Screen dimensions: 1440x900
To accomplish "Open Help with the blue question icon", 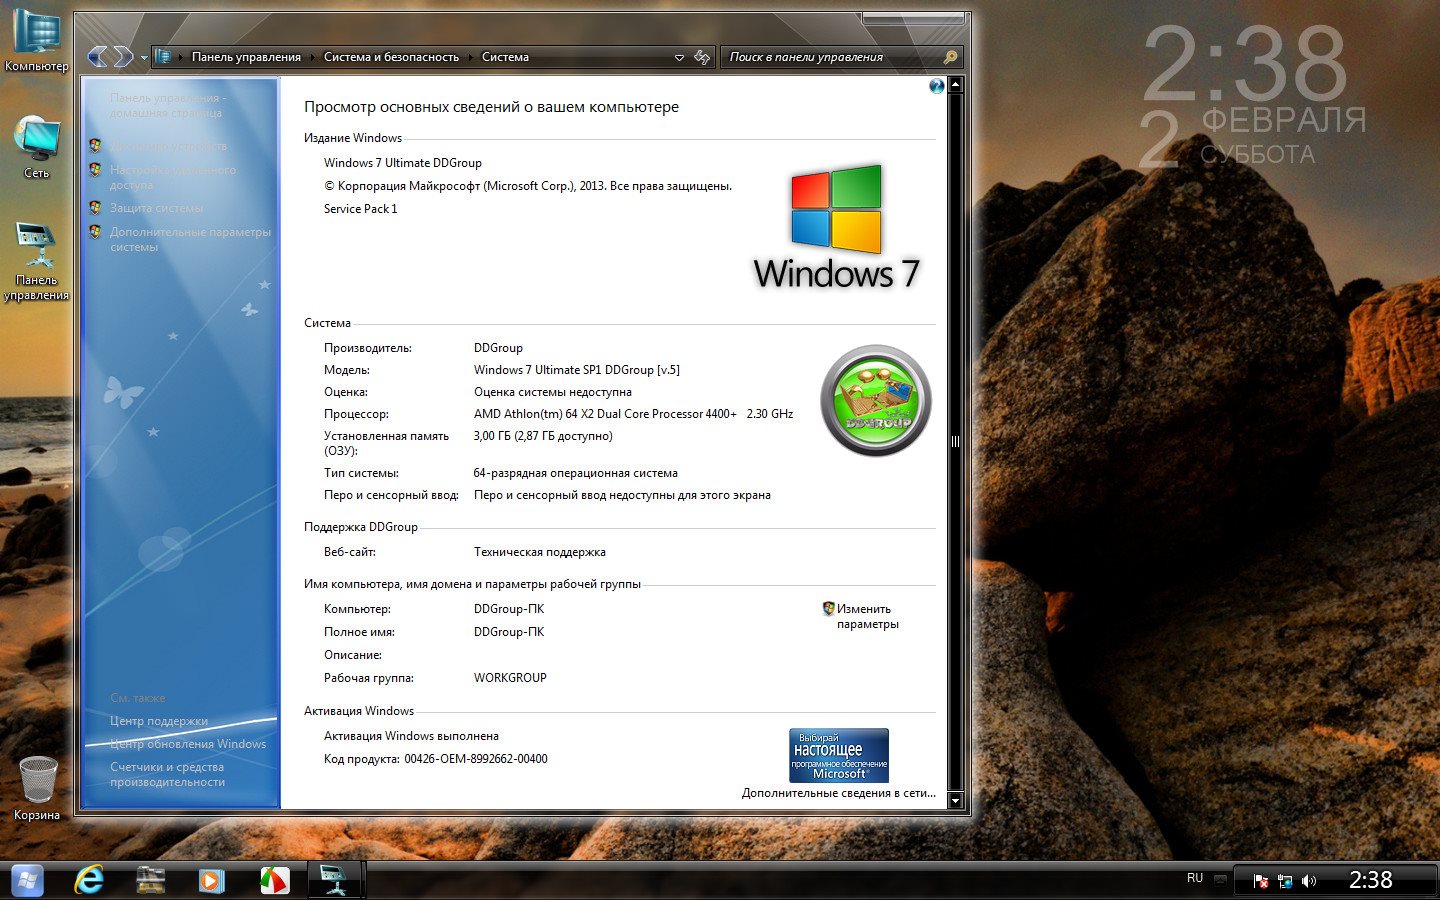I will (936, 86).
